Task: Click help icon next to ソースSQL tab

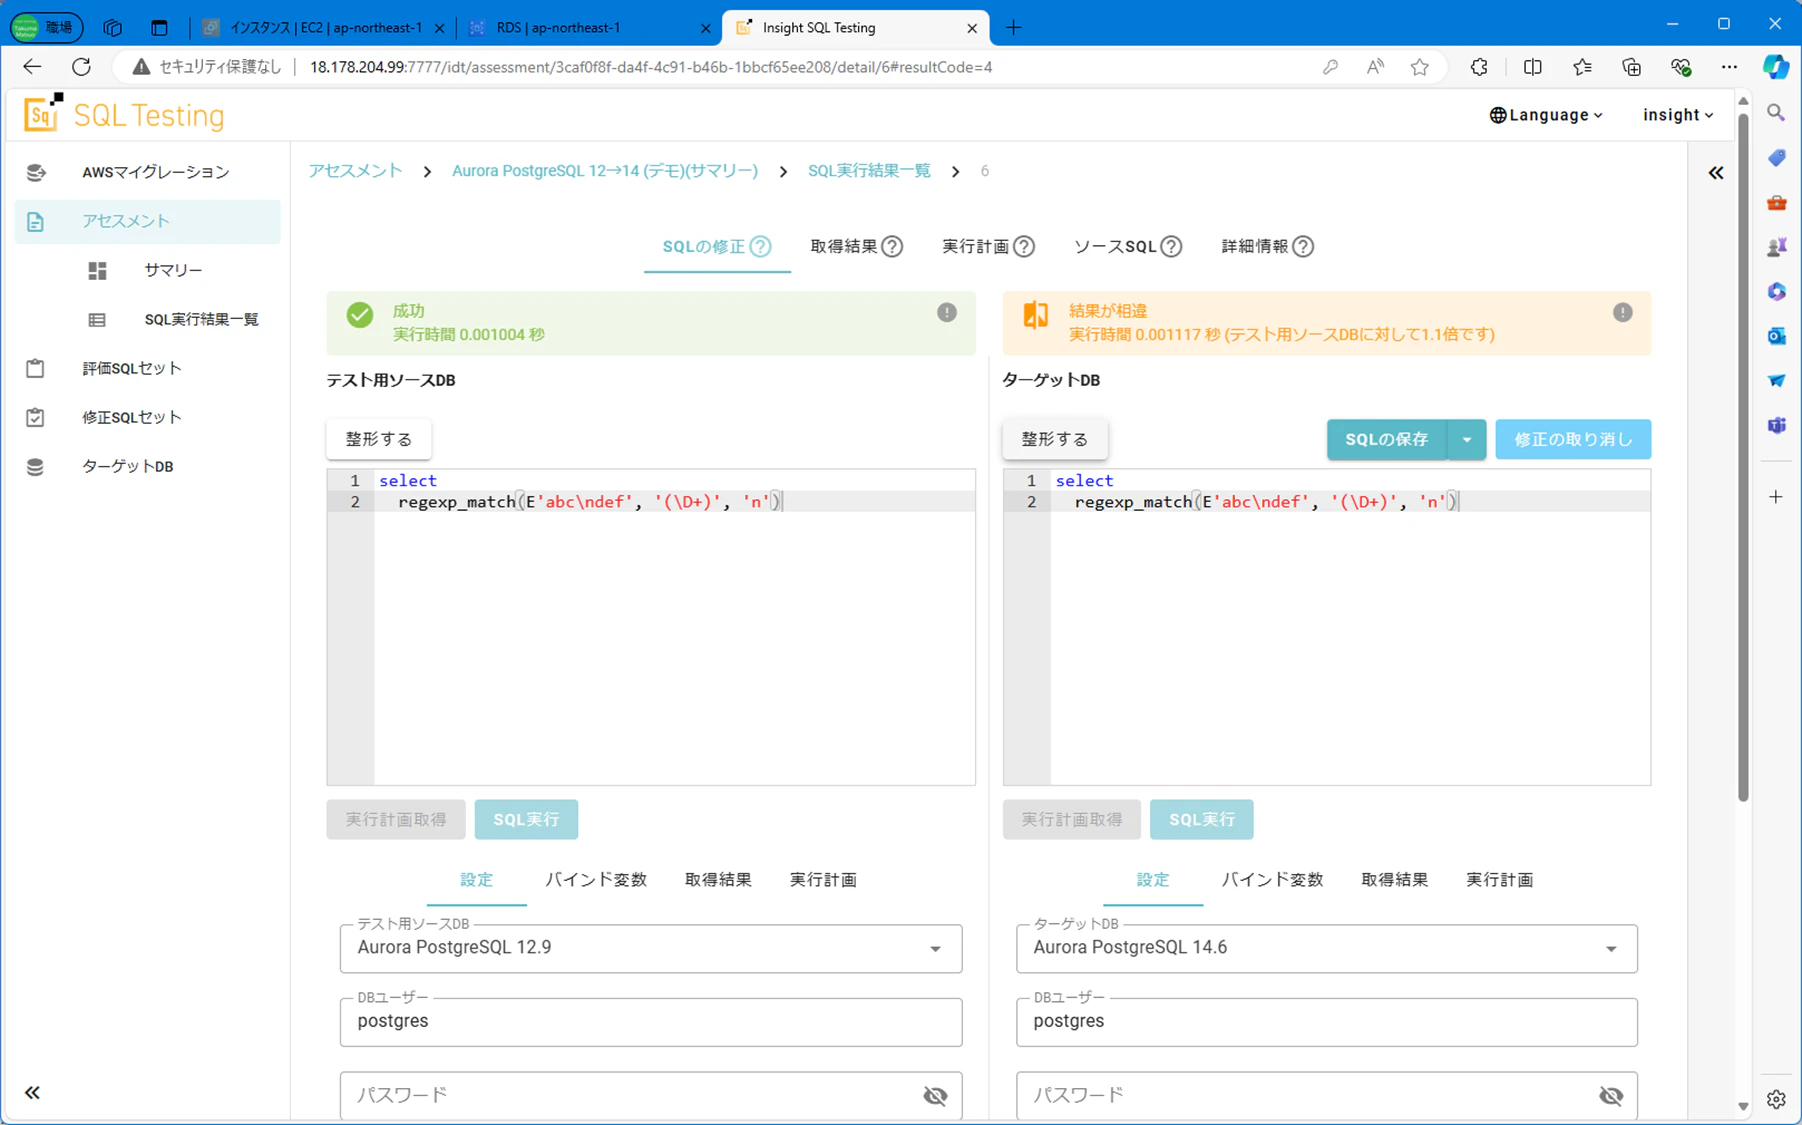Action: [1172, 246]
